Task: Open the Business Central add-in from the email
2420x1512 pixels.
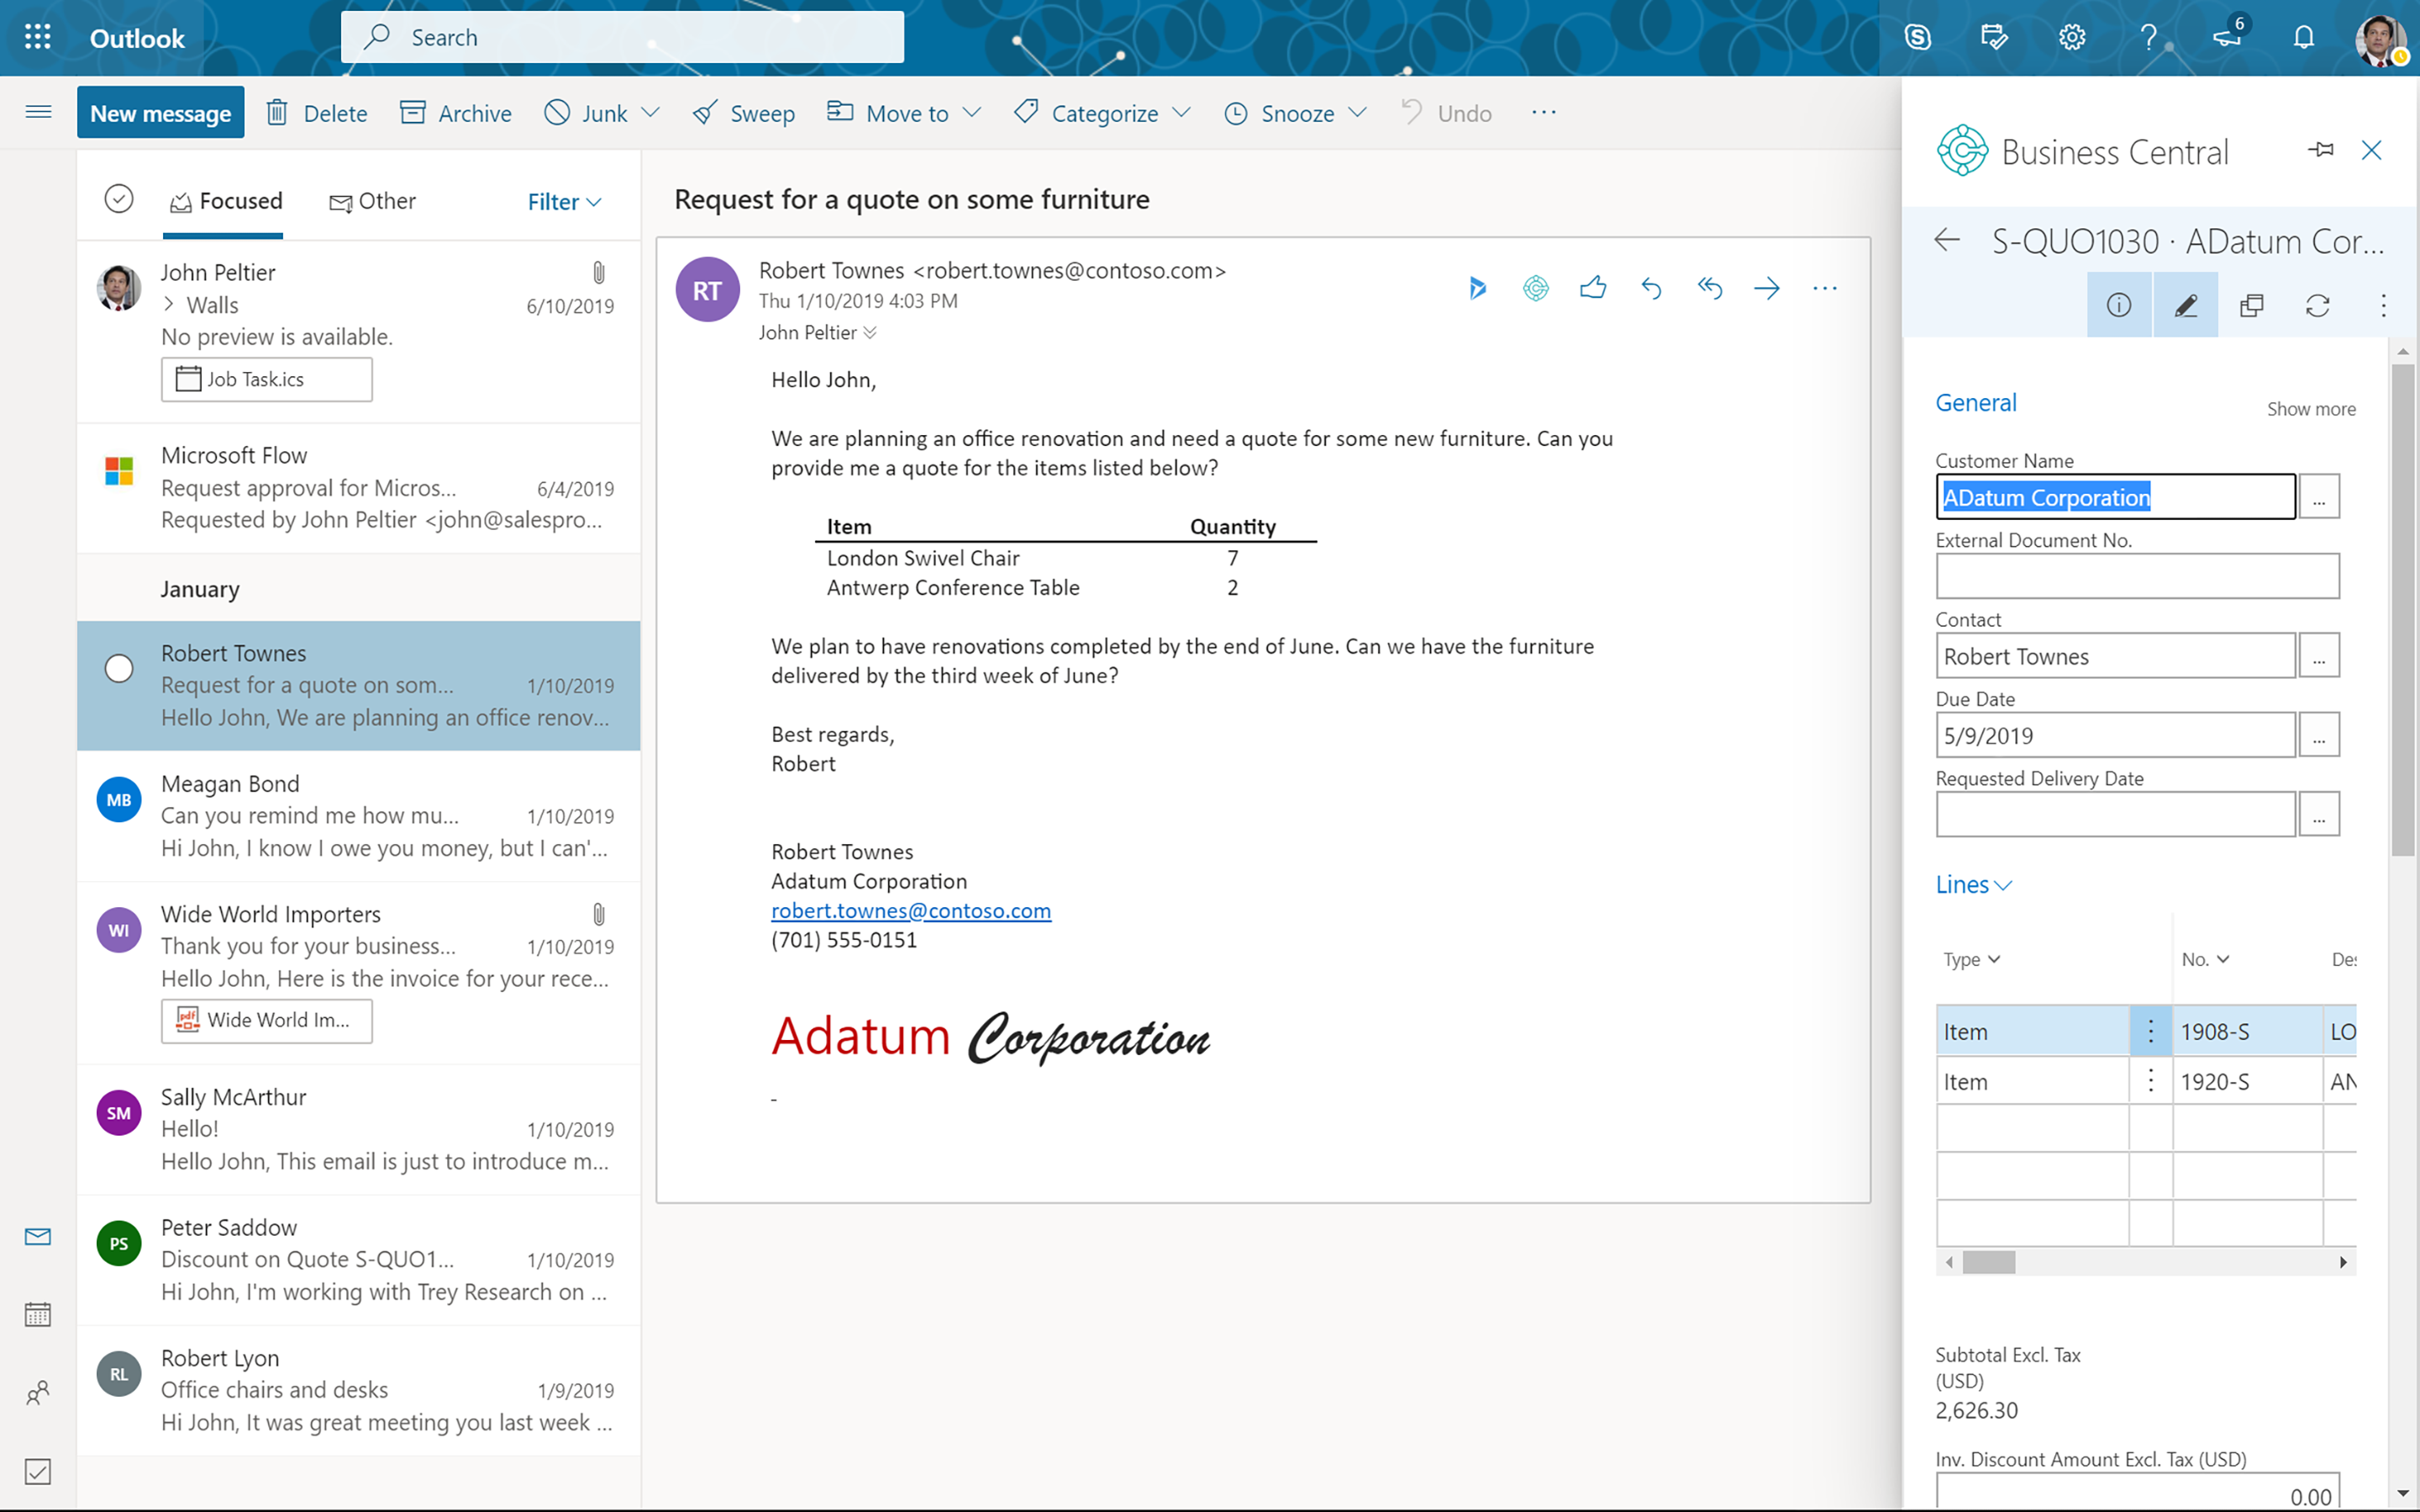Action: (1536, 288)
